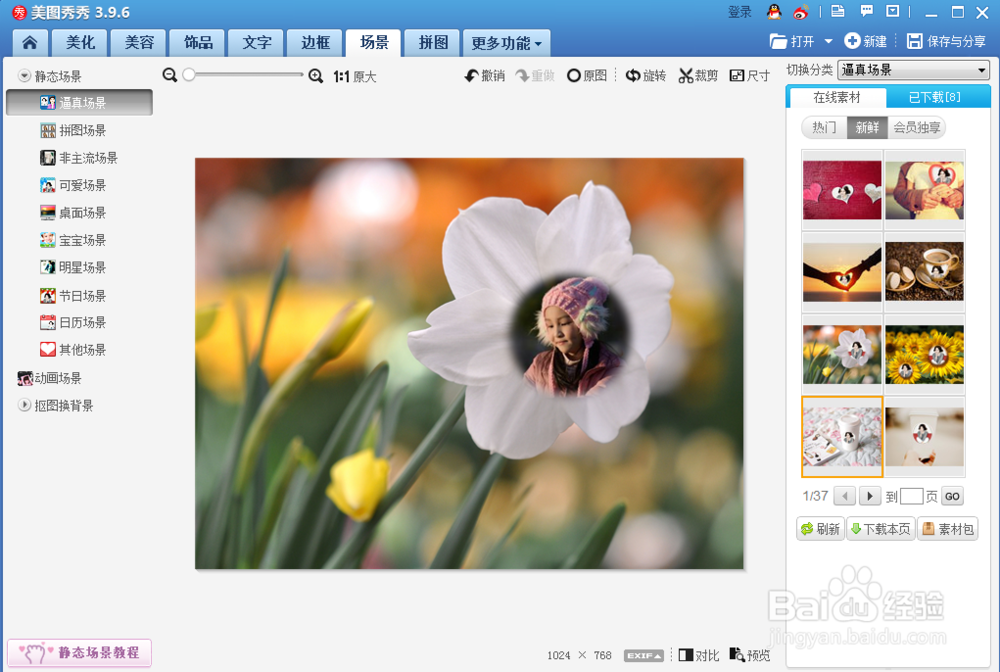Screen dimensions: 1000x672
Task: Click the zoom in magnifier icon
Action: click(316, 76)
